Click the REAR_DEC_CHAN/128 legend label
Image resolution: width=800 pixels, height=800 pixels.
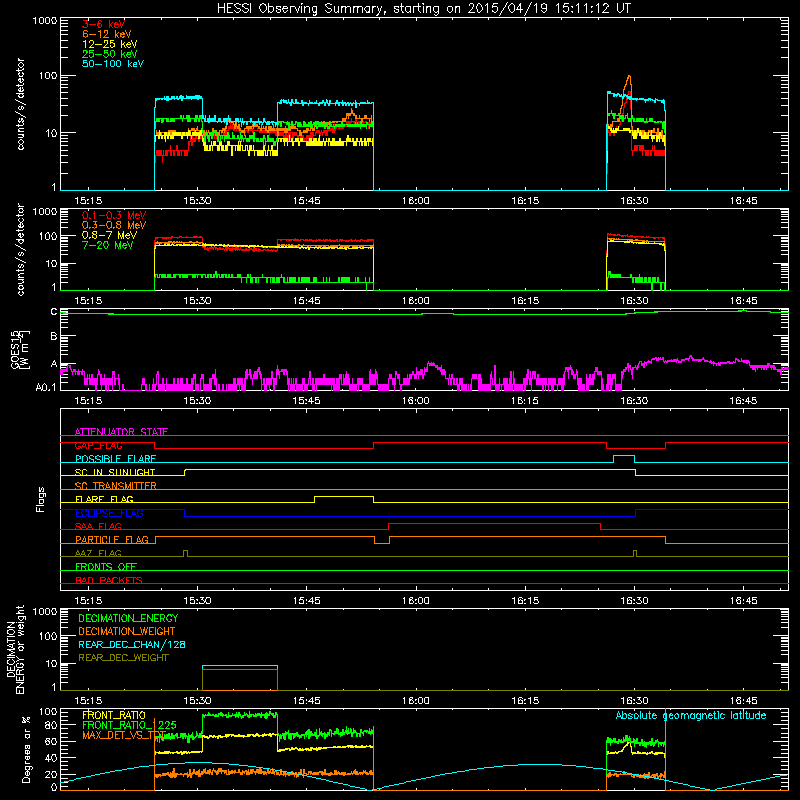pos(132,644)
